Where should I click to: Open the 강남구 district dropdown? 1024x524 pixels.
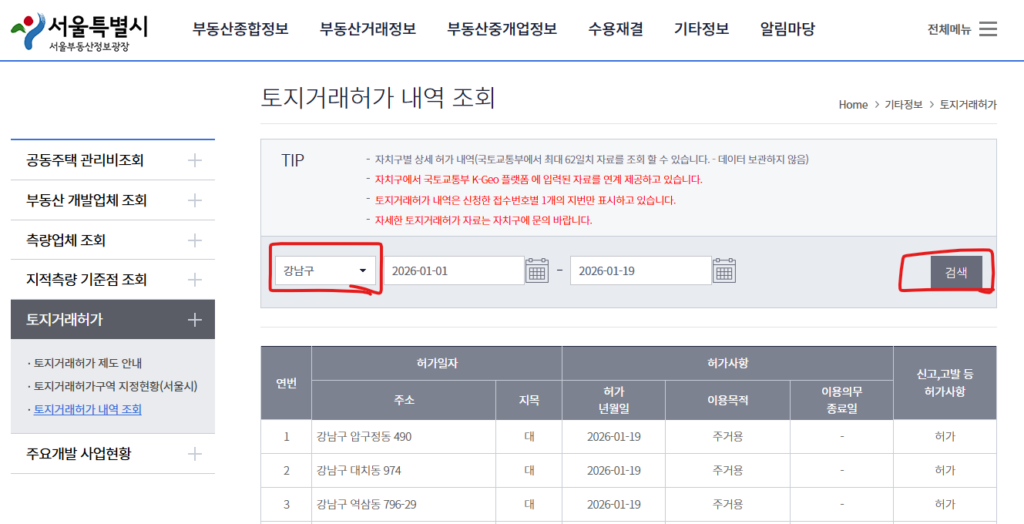point(324,270)
